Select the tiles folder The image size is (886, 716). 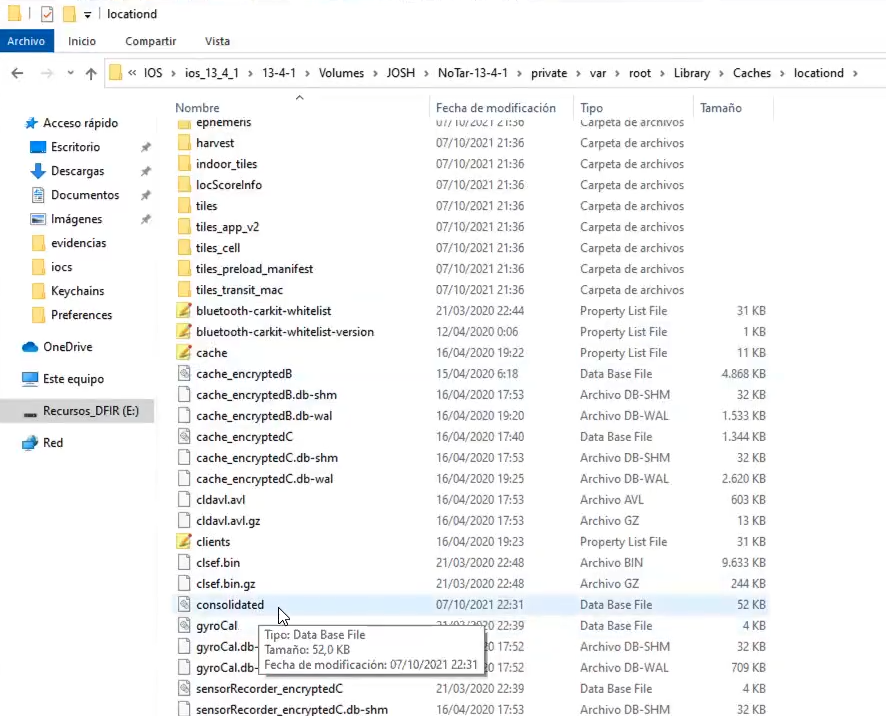[x=206, y=206]
